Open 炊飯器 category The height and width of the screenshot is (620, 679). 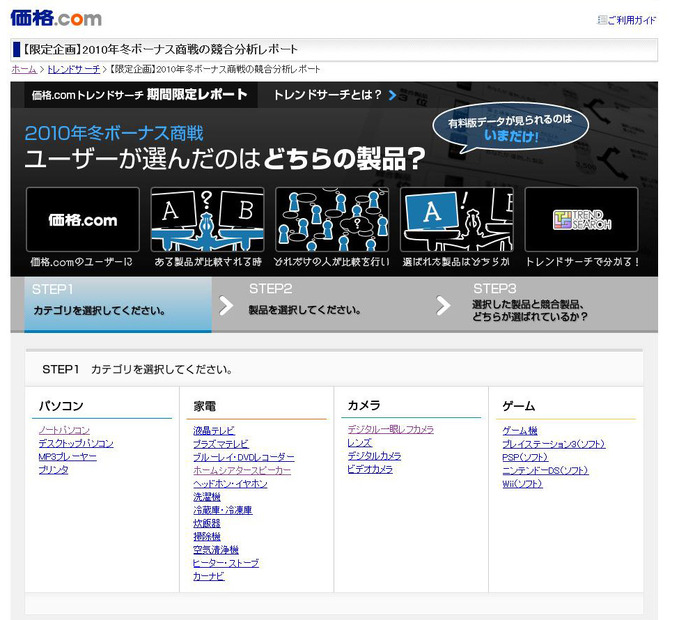coord(207,523)
